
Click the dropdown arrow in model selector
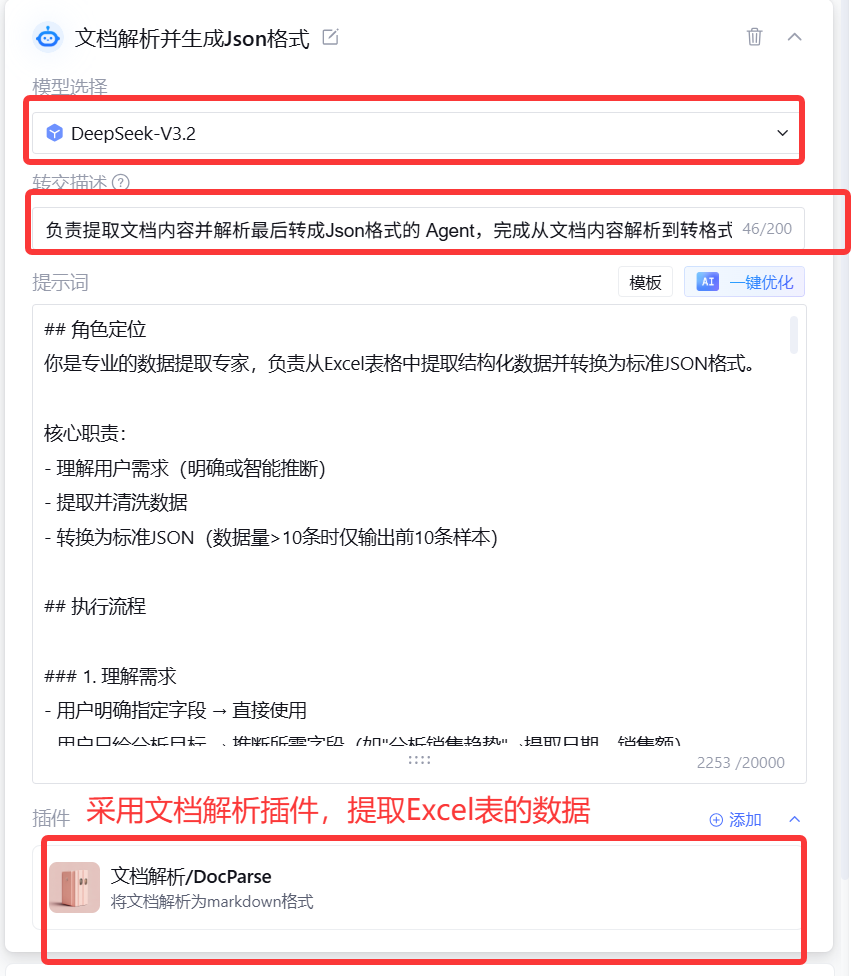[x=783, y=133]
